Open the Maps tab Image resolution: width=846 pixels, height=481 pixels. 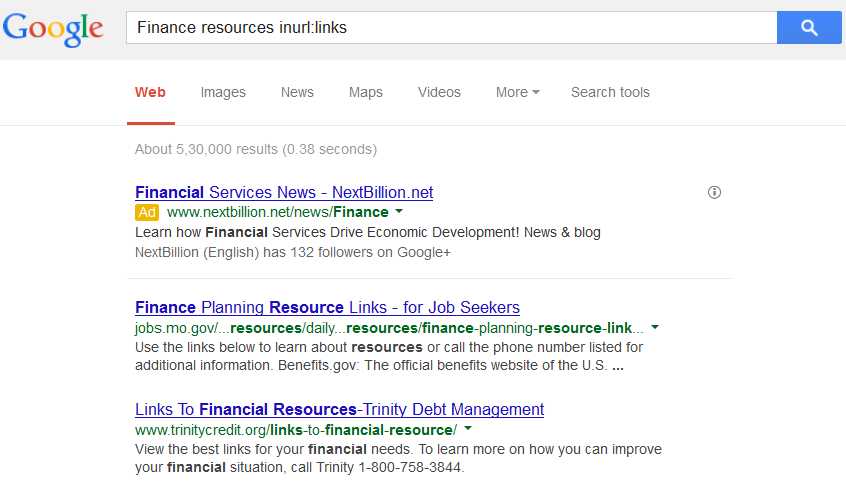coord(366,92)
